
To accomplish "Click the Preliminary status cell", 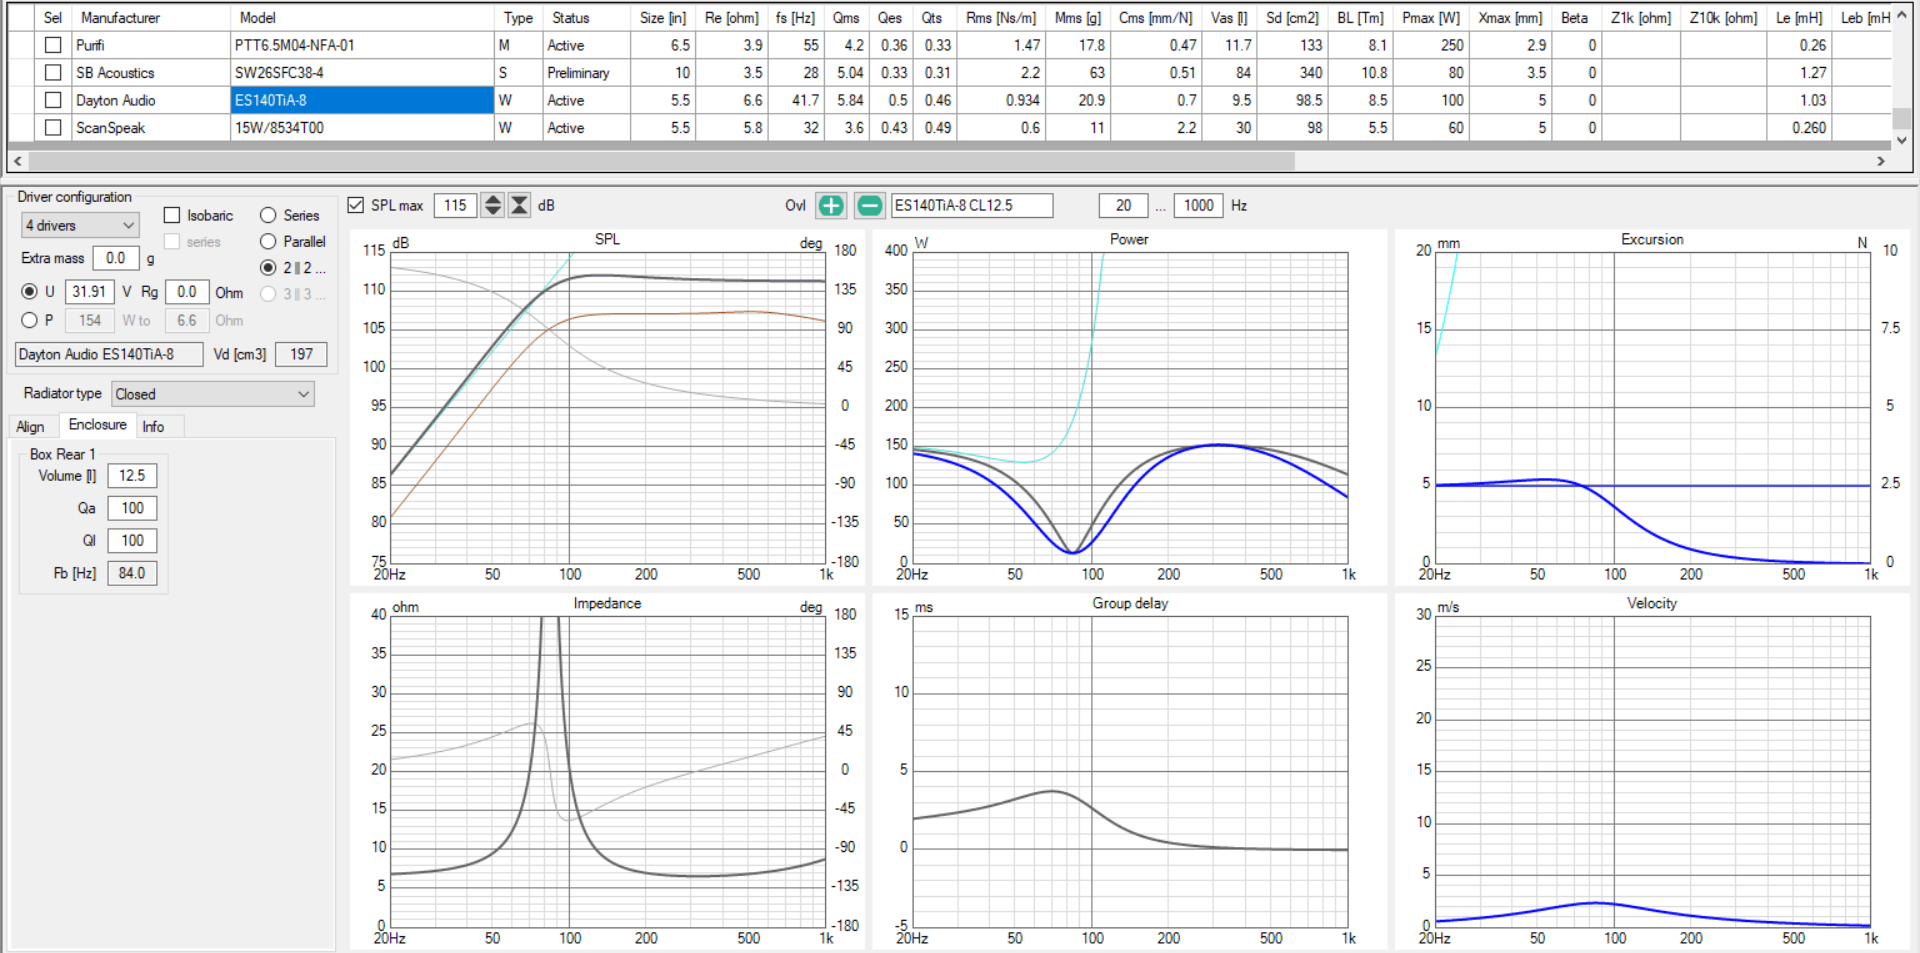I will pos(586,73).
